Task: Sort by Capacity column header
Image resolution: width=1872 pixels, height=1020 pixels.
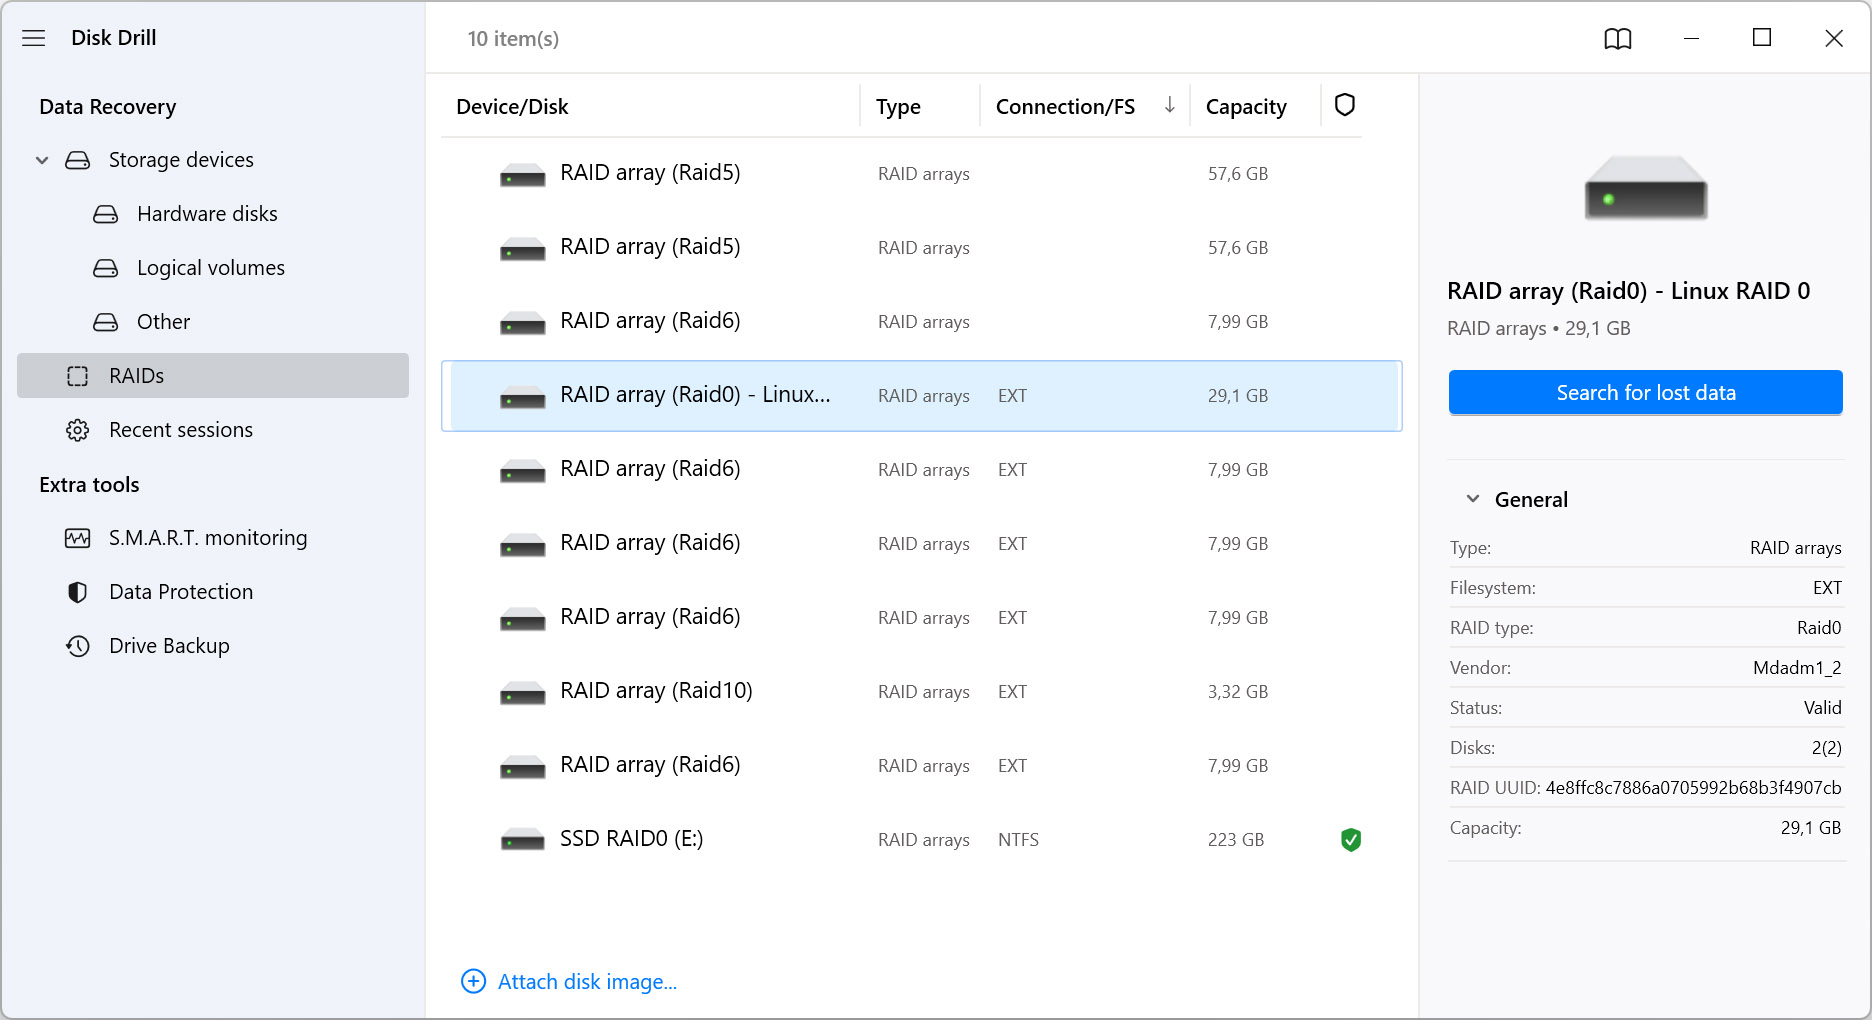Action: pyautogui.click(x=1246, y=107)
